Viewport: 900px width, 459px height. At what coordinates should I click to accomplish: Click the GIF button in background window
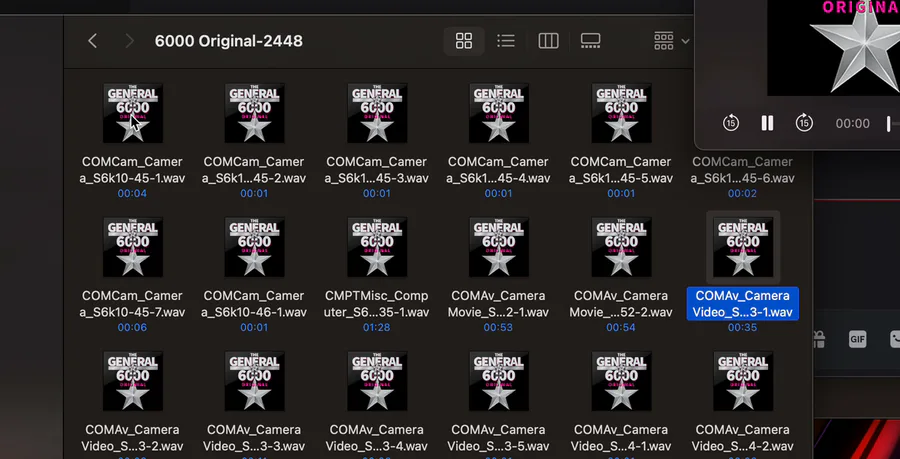click(858, 339)
